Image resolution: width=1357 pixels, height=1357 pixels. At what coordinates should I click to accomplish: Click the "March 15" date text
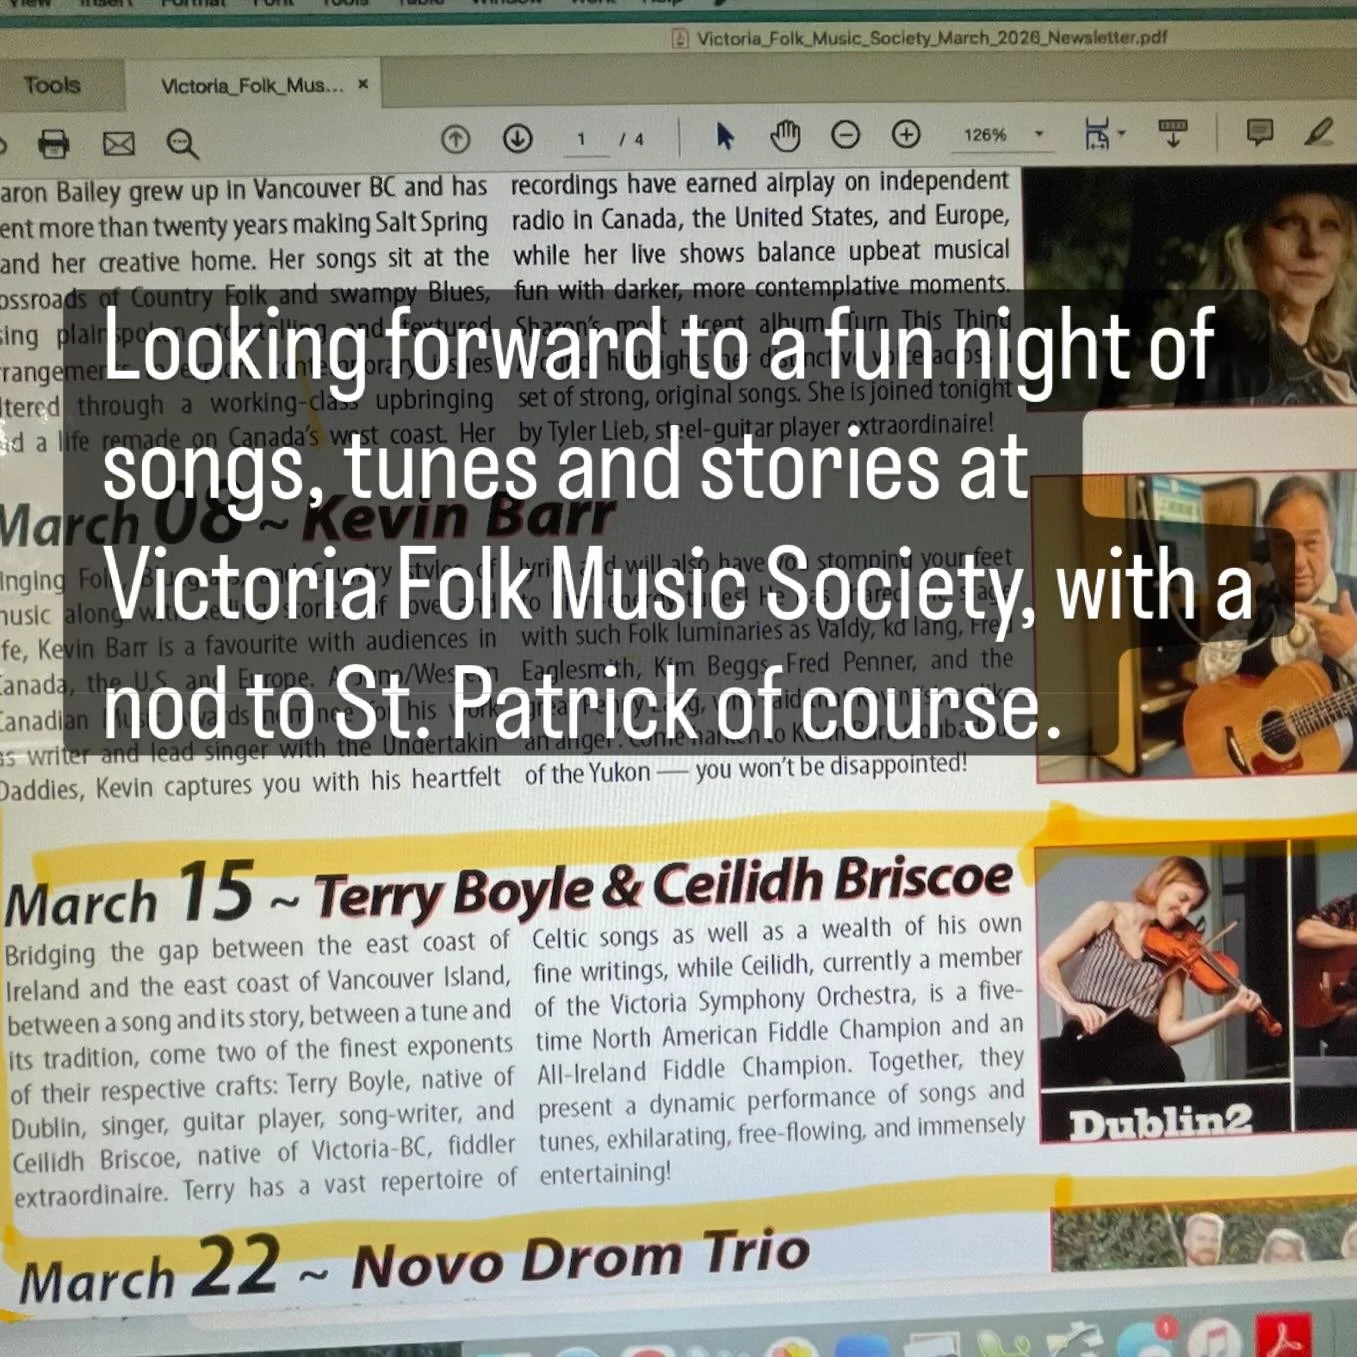pyautogui.click(x=130, y=895)
